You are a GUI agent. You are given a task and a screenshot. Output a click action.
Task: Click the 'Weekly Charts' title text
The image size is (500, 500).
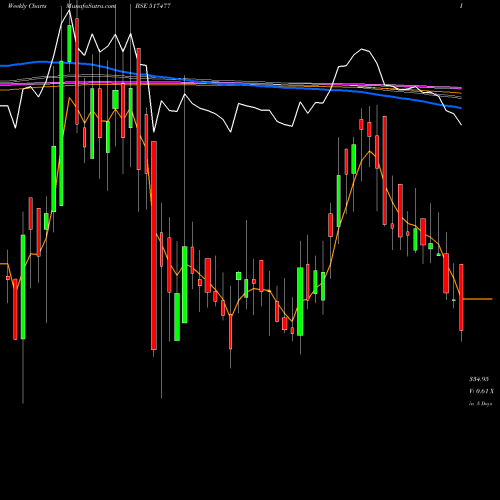(x=27, y=6)
